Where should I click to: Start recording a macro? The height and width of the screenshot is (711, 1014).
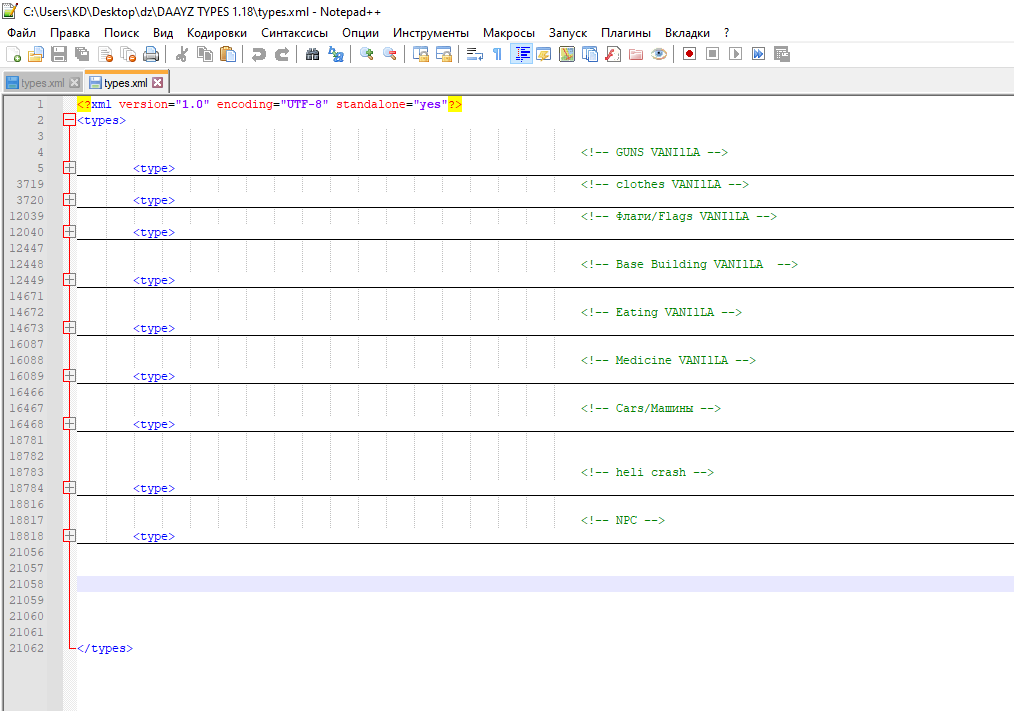click(x=689, y=54)
